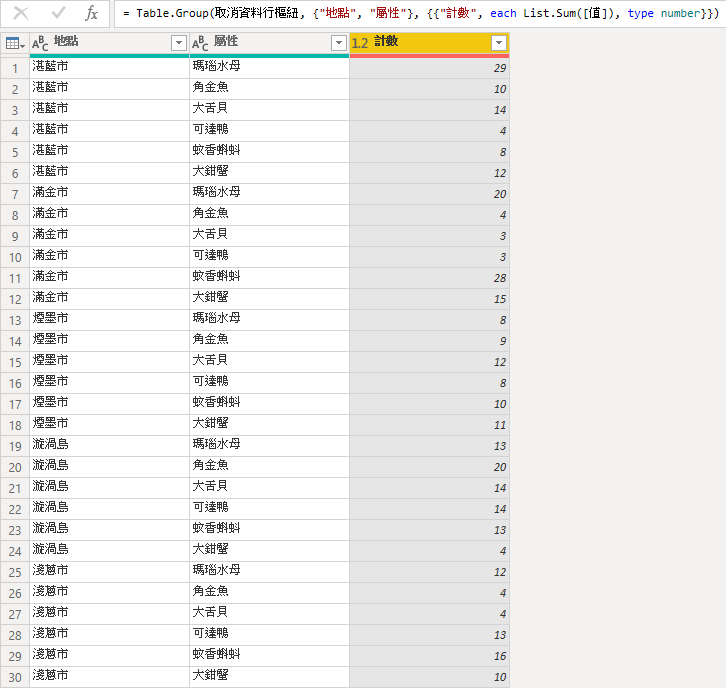Open the filter dropdown for 地點 column

pyautogui.click(x=179, y=44)
